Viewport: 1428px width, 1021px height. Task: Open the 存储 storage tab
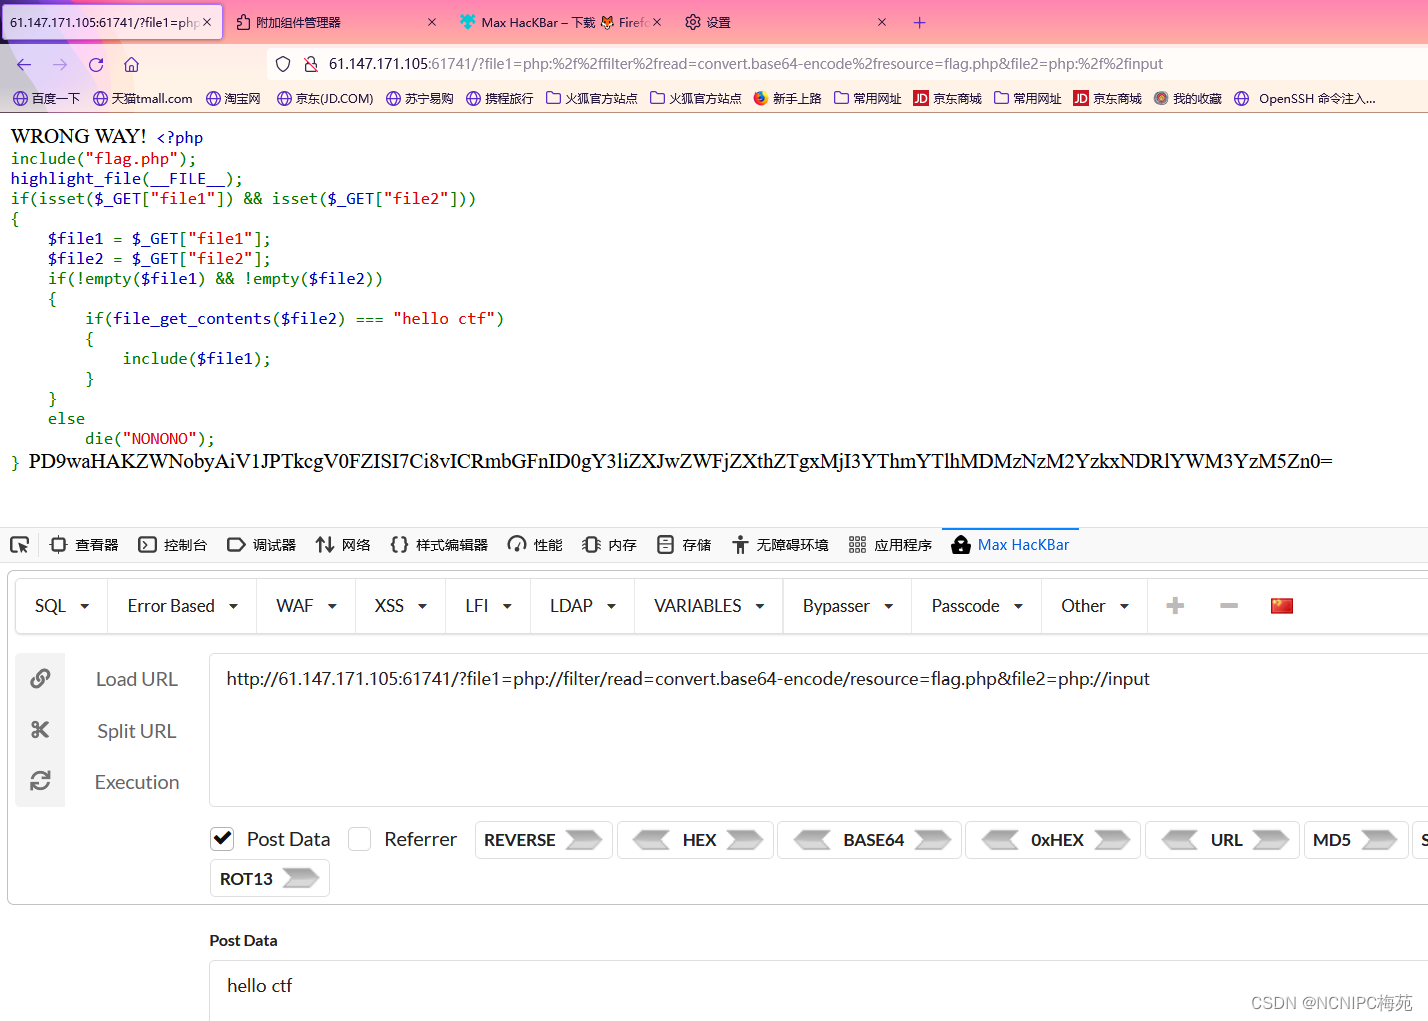tap(684, 545)
